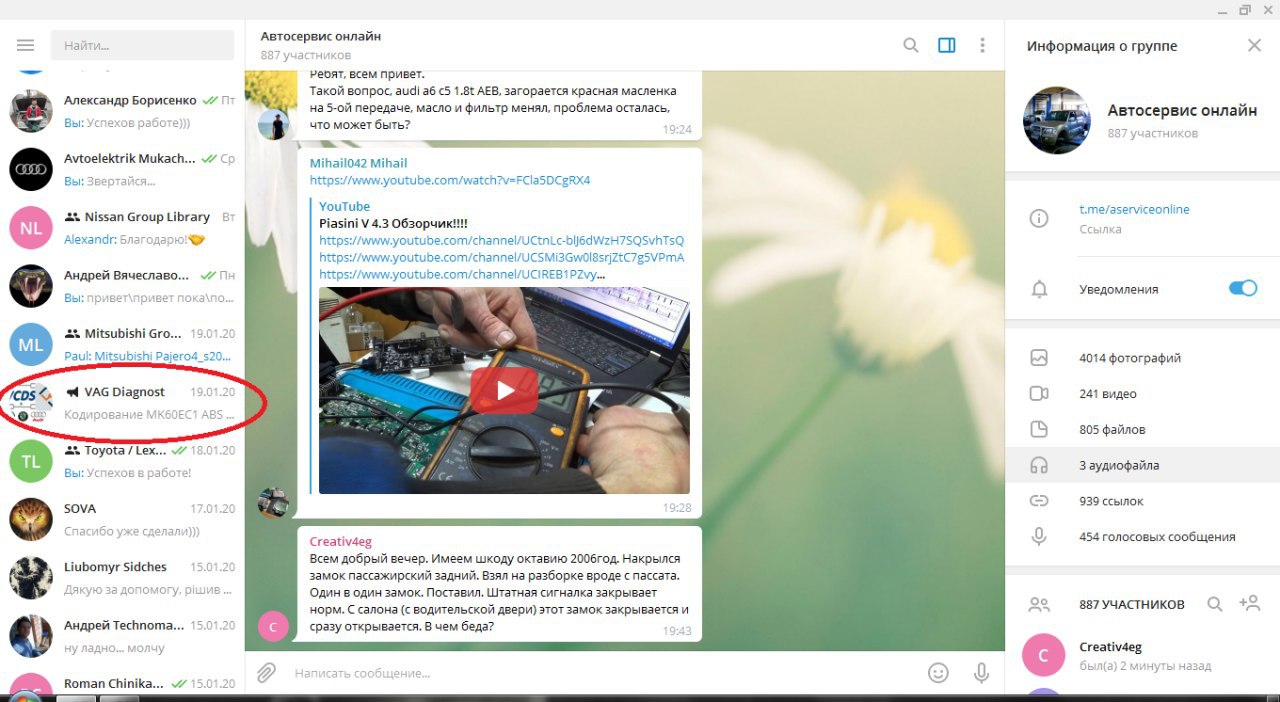Image resolution: width=1280 pixels, height=702 pixels.
Task: Open the youtube.com/watch link from Mihail042
Action: (450, 181)
